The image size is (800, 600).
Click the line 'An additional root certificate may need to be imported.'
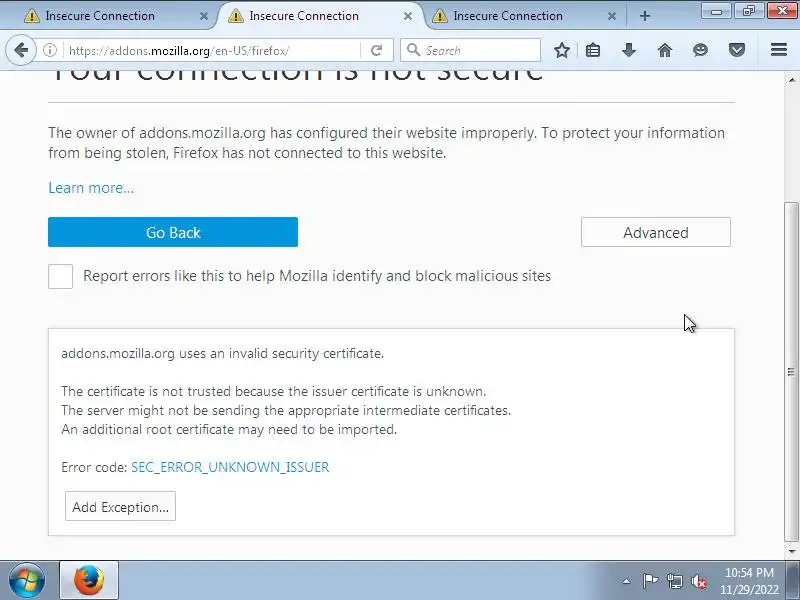coord(229,429)
